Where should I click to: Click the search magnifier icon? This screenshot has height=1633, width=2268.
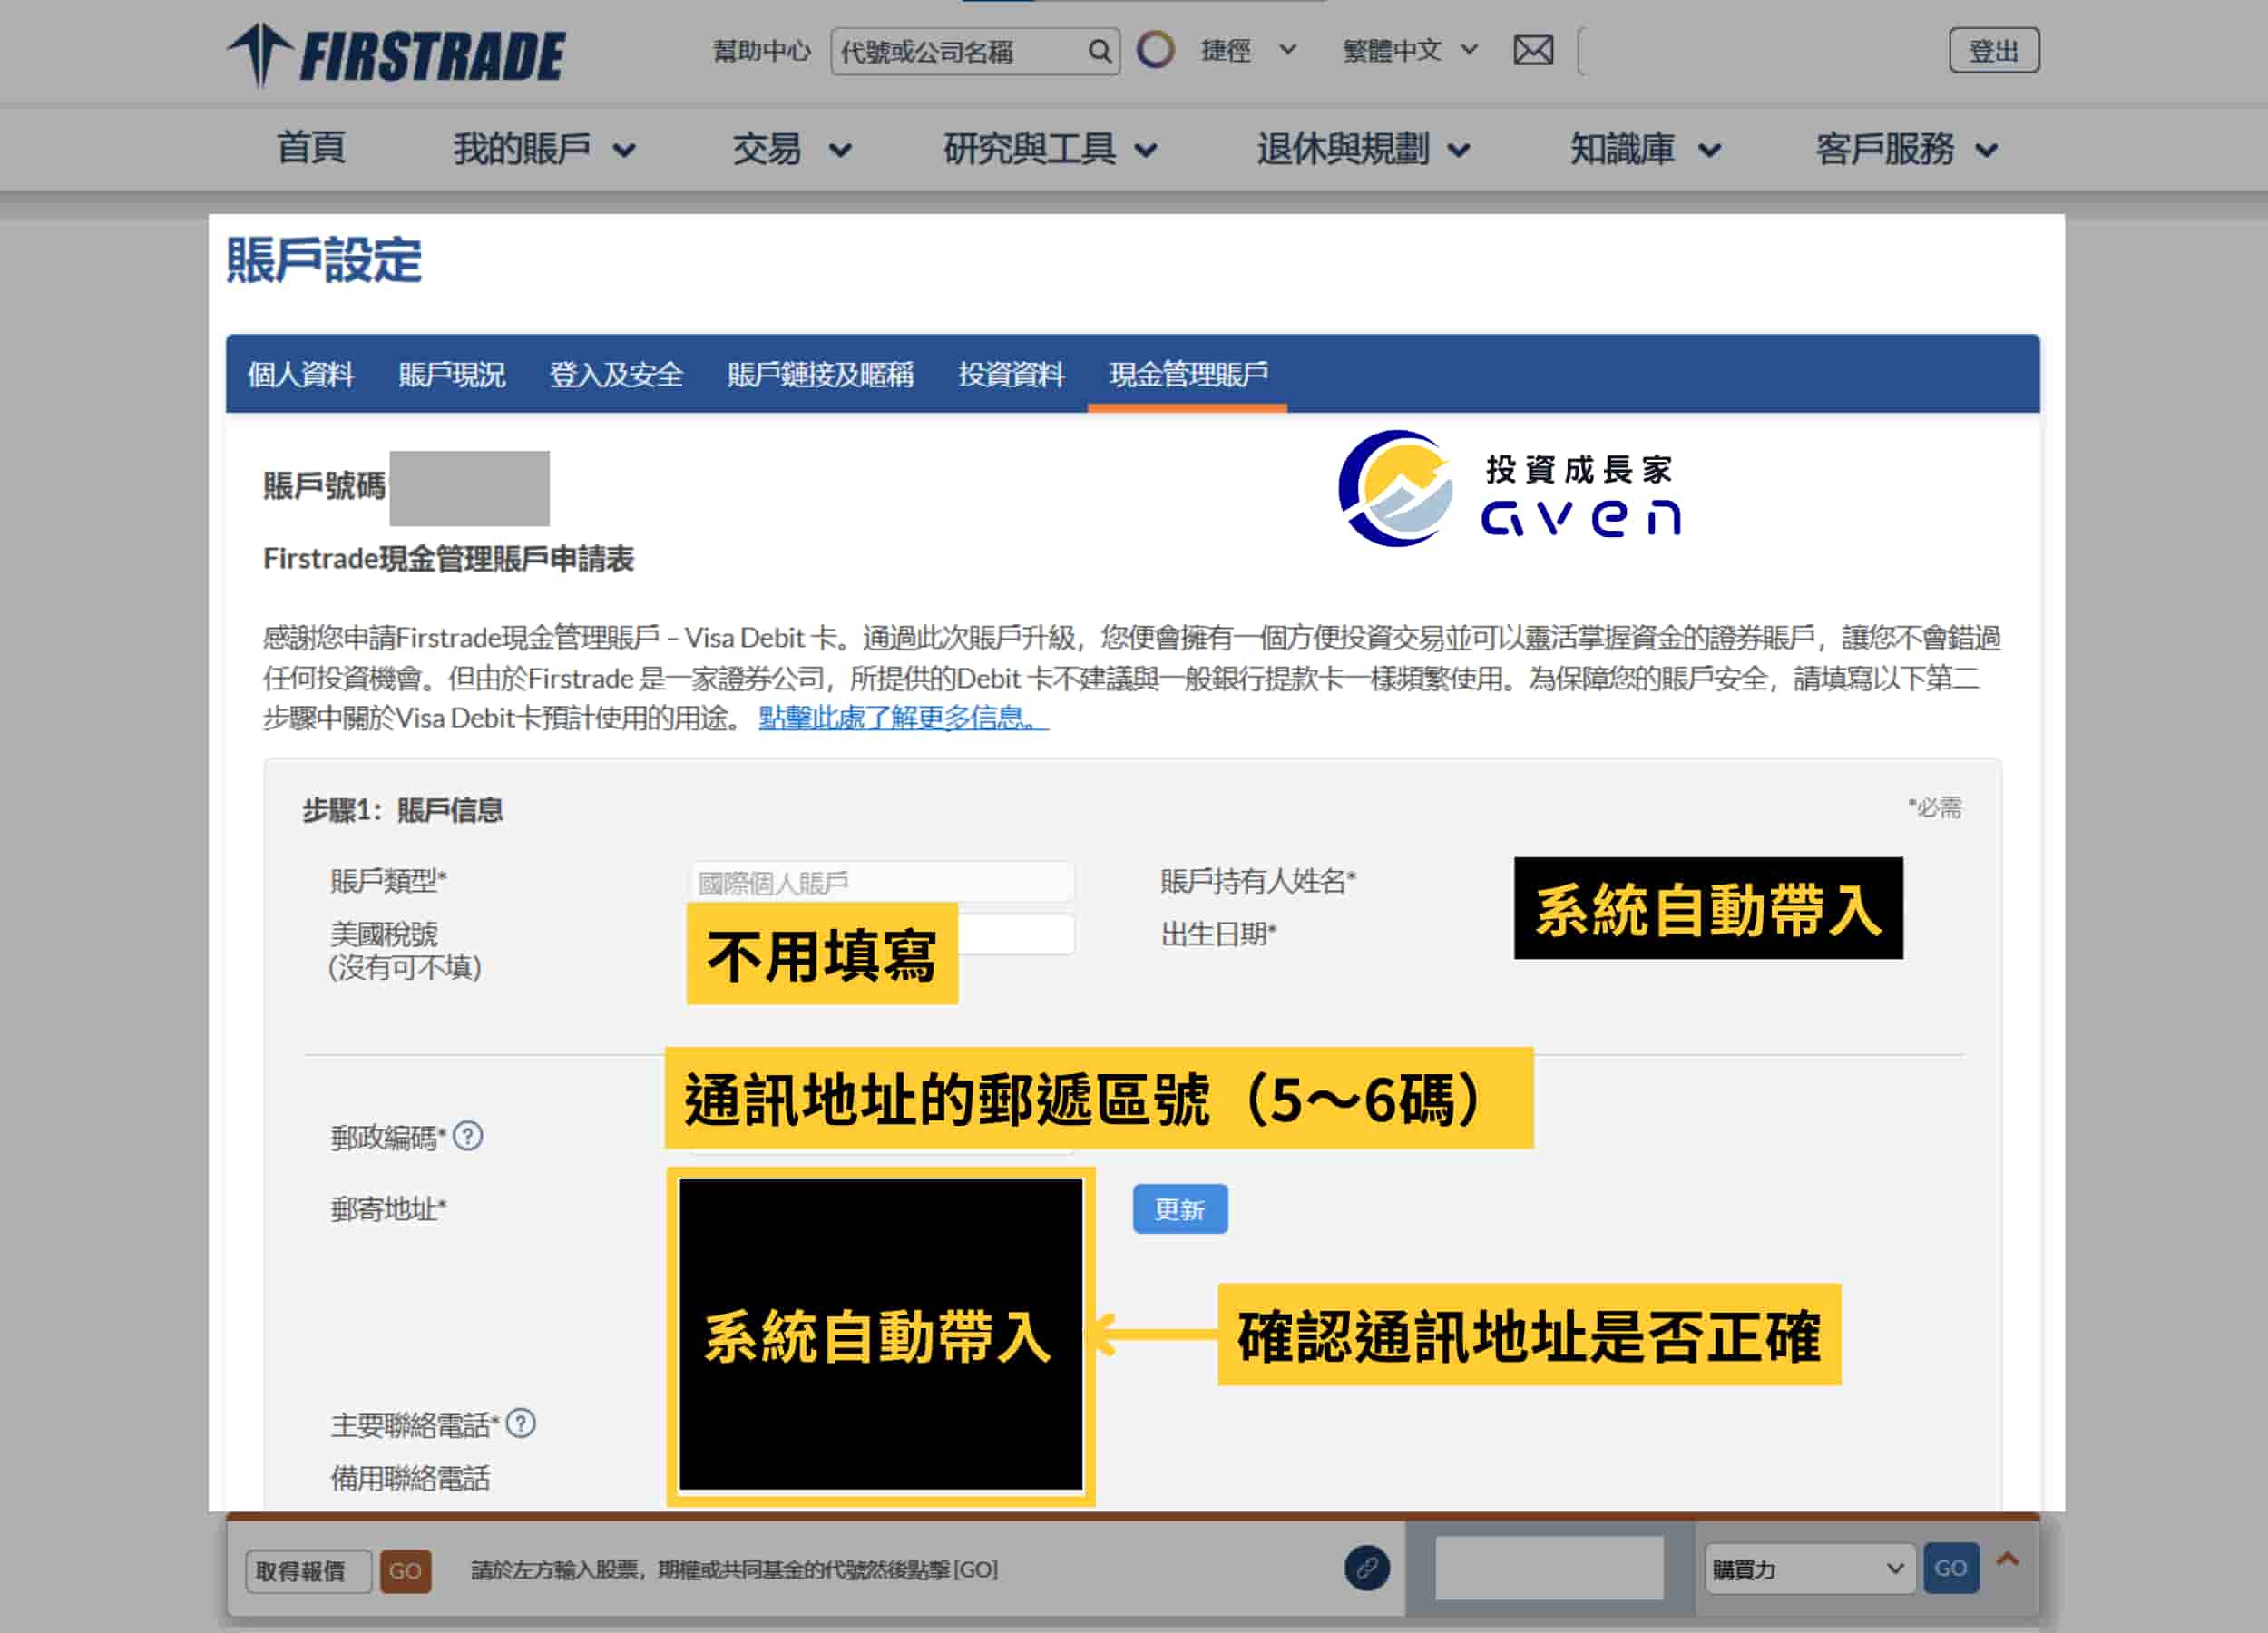pyautogui.click(x=1100, y=52)
